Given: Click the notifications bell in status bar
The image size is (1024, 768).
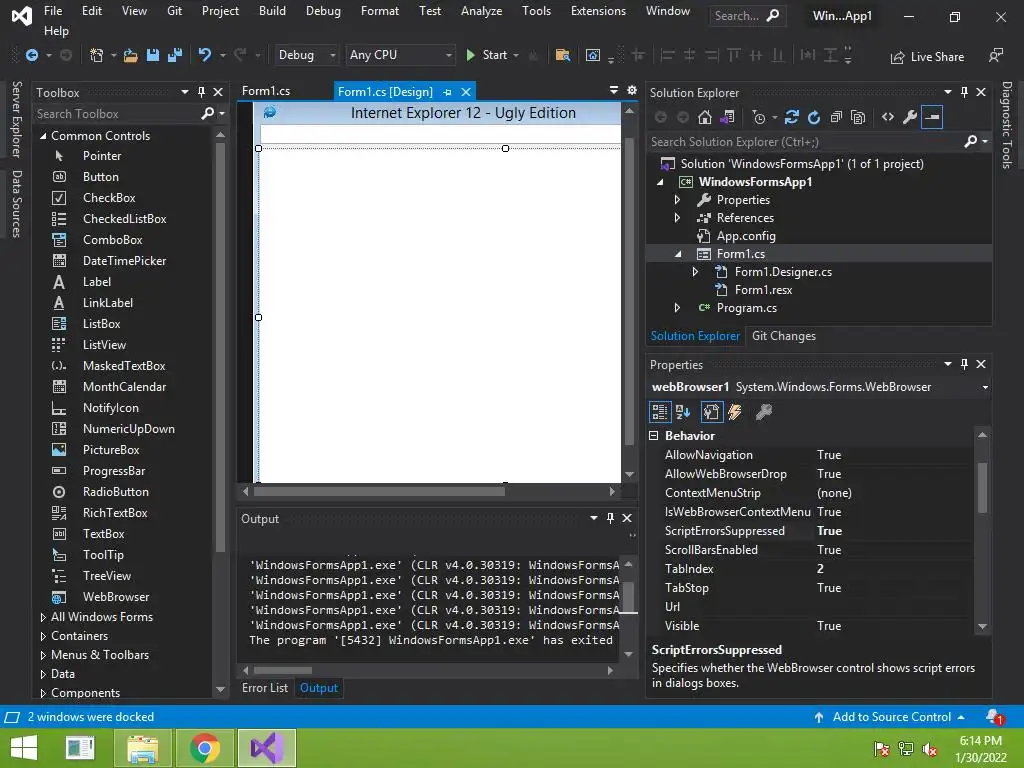Looking at the screenshot, I should pos(994,717).
